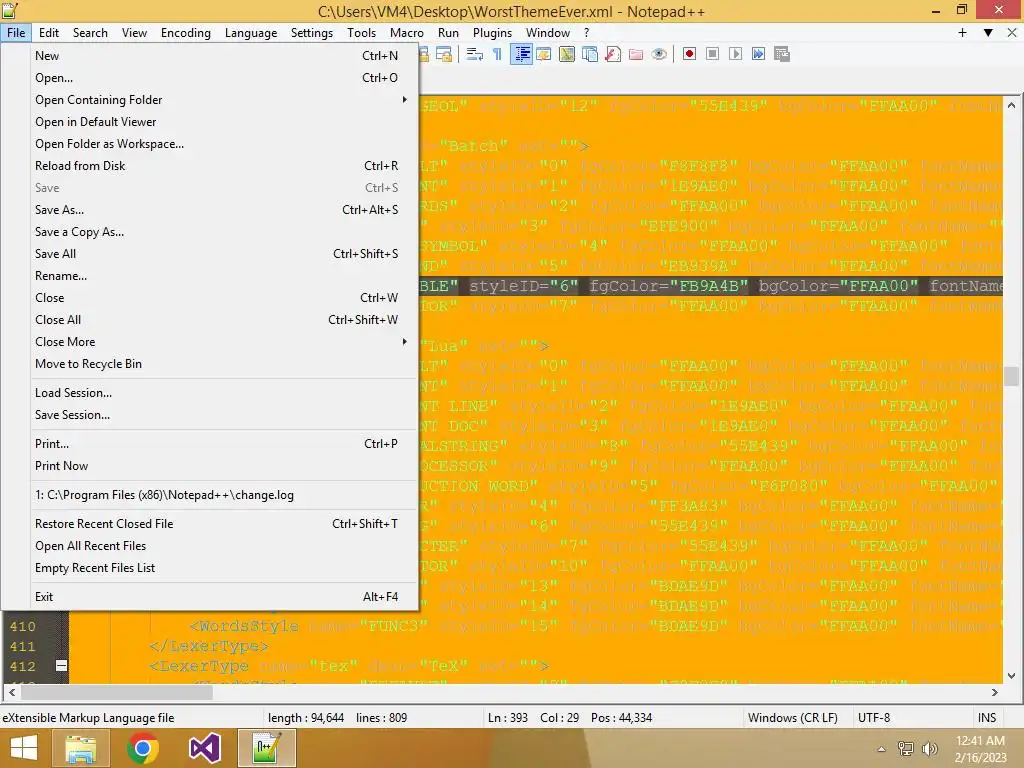
Task: Click the INS status bar indicator
Action: [987, 718]
